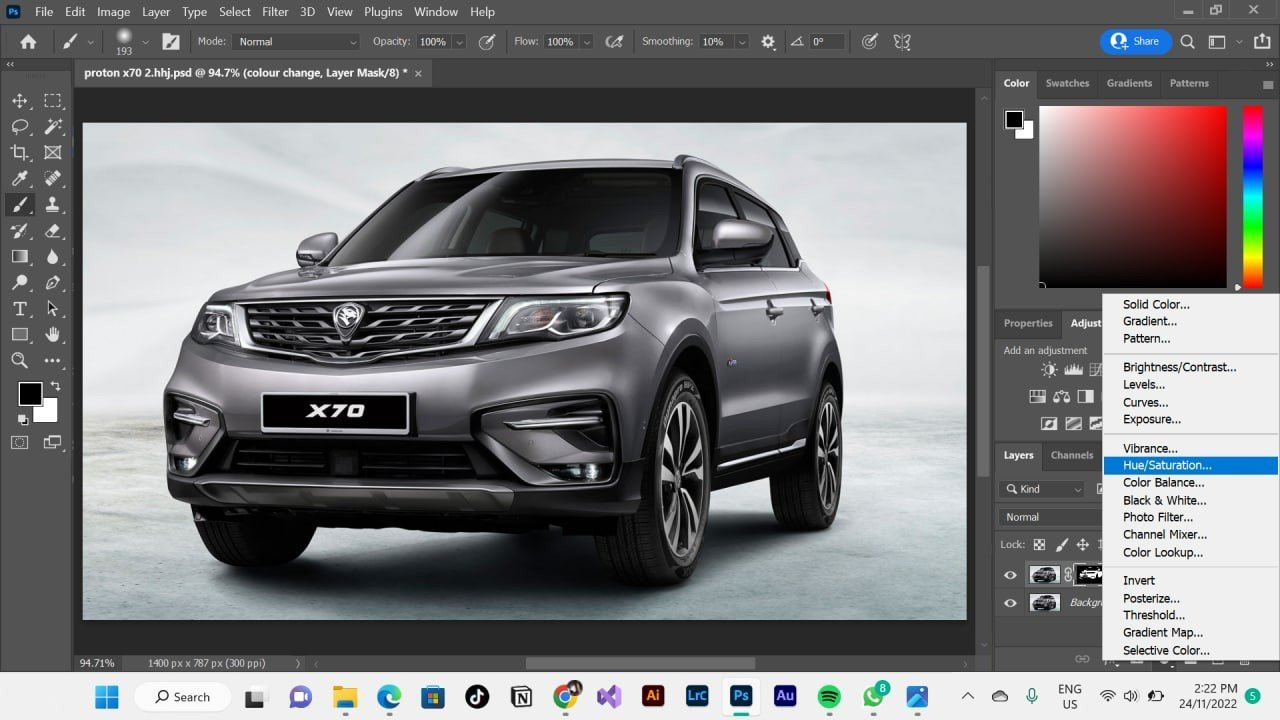Activate the Zoom tool
Image resolution: width=1280 pixels, height=720 pixels.
[x=20, y=360]
